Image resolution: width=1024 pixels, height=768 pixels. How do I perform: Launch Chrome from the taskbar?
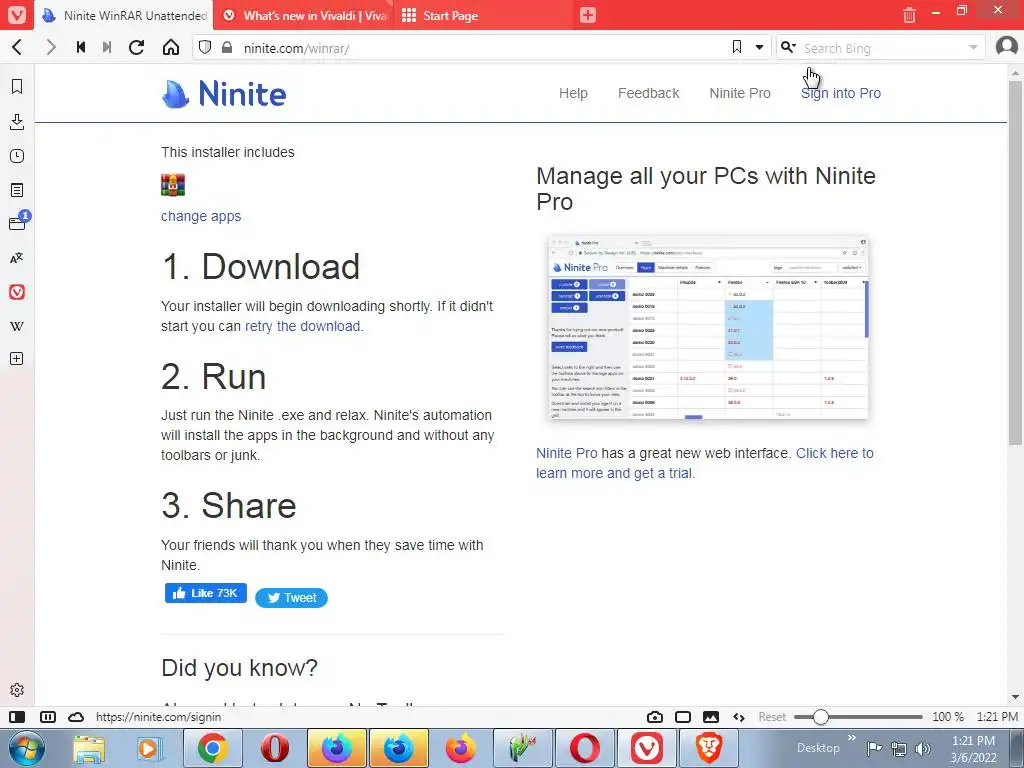point(213,748)
